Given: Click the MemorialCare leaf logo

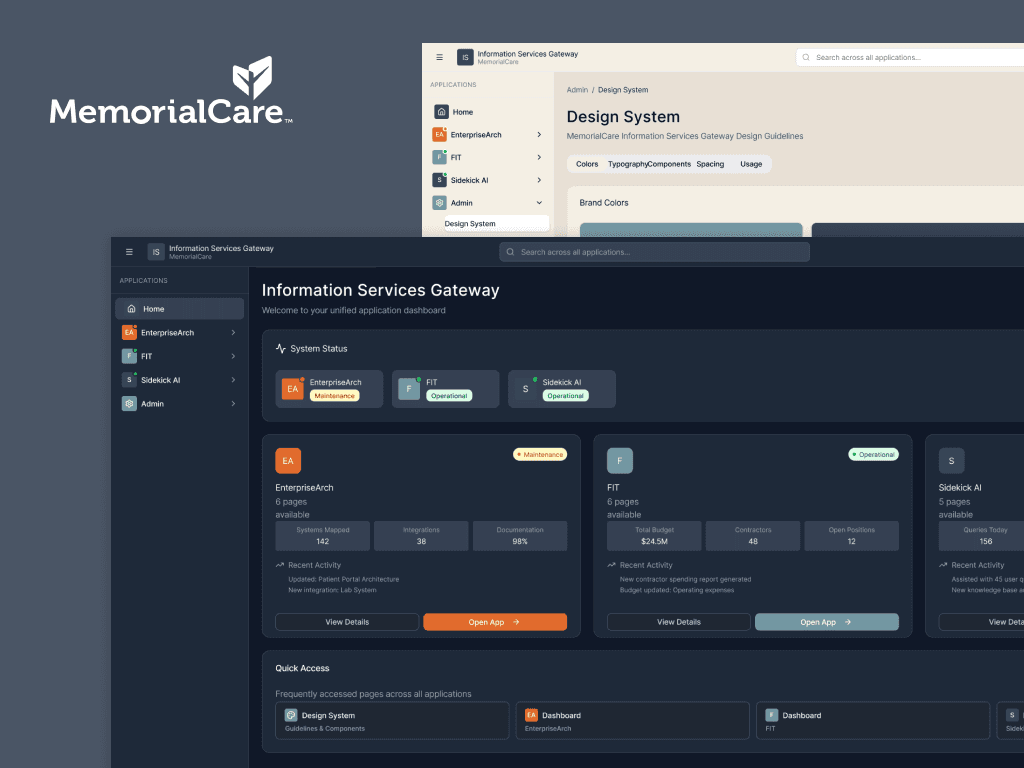Looking at the screenshot, I should point(253,77).
